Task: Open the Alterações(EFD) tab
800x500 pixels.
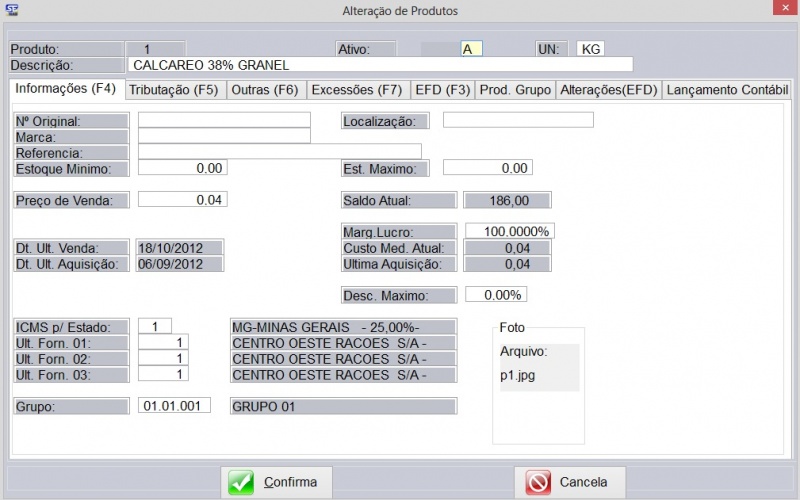Action: (608, 90)
